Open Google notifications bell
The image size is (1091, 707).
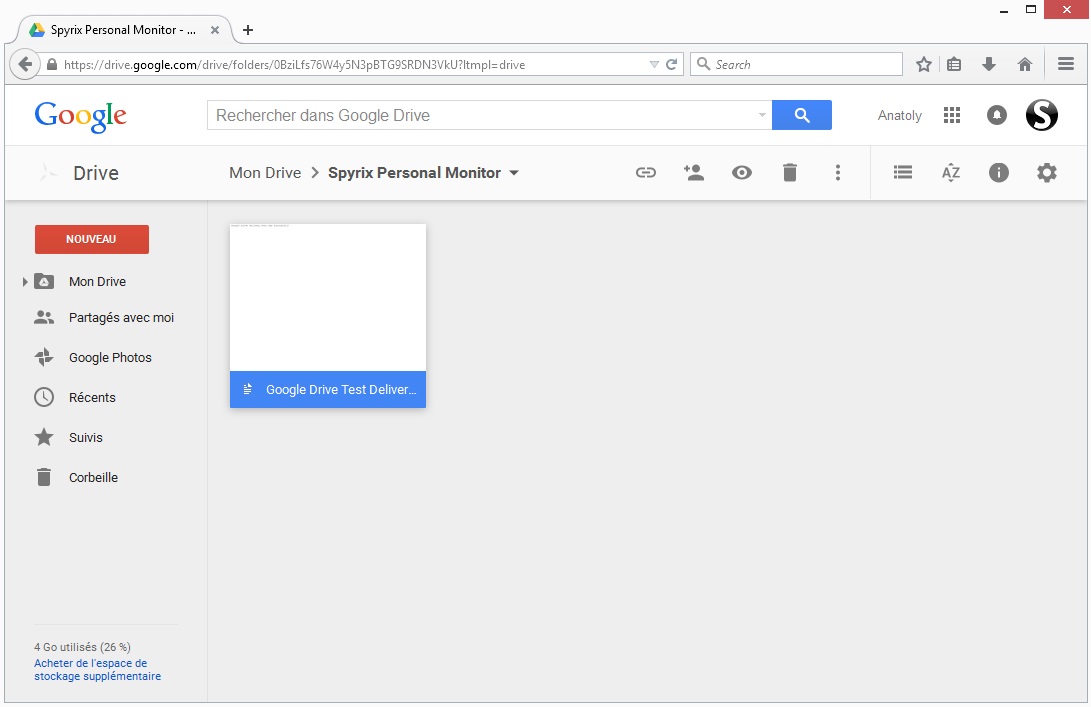click(x=996, y=115)
